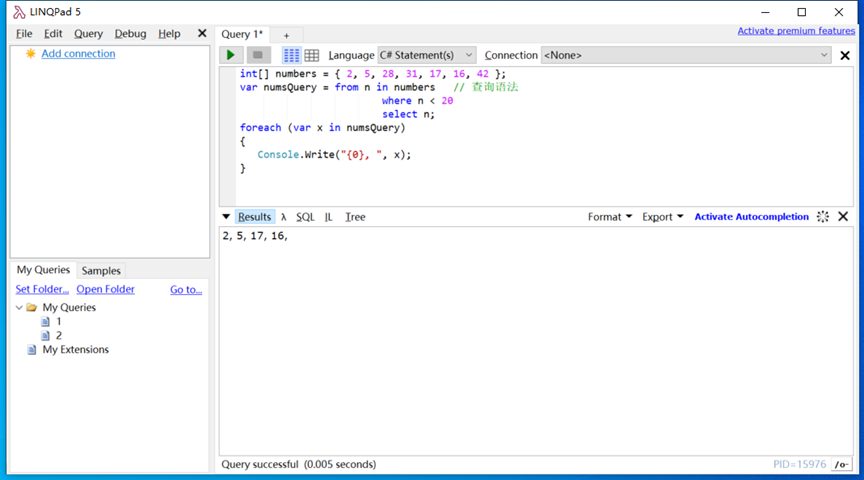The image size is (864, 480).
Task: Click the /o- optimization toggle in the status bar
Action: tap(841, 465)
